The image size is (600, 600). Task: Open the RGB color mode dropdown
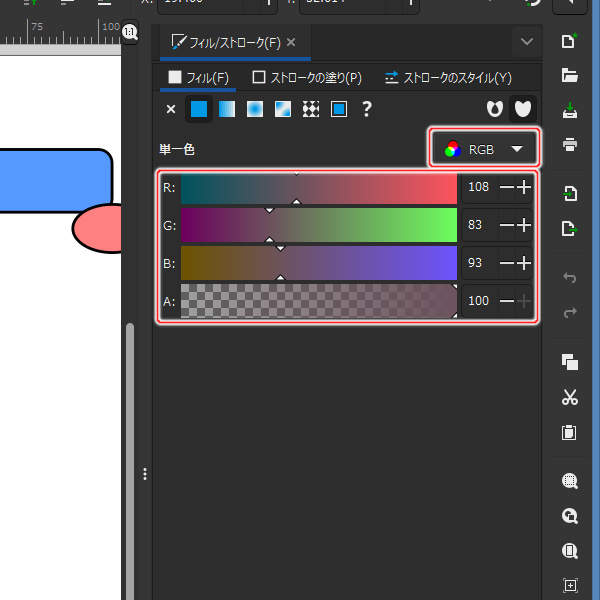tap(484, 149)
